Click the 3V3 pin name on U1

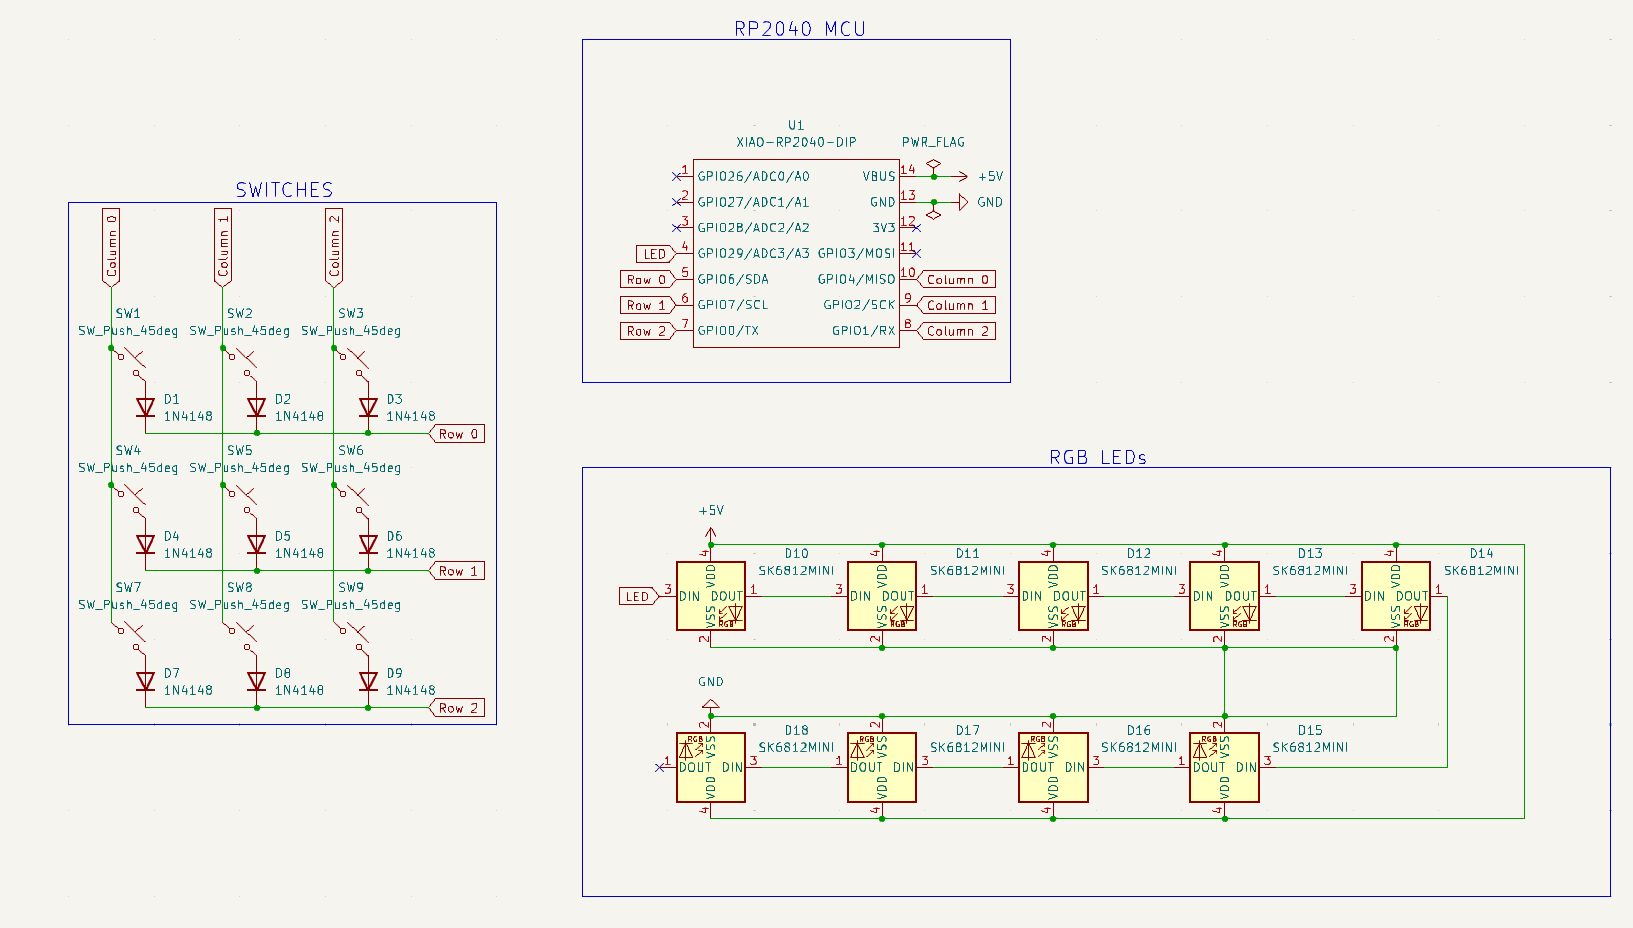click(884, 228)
